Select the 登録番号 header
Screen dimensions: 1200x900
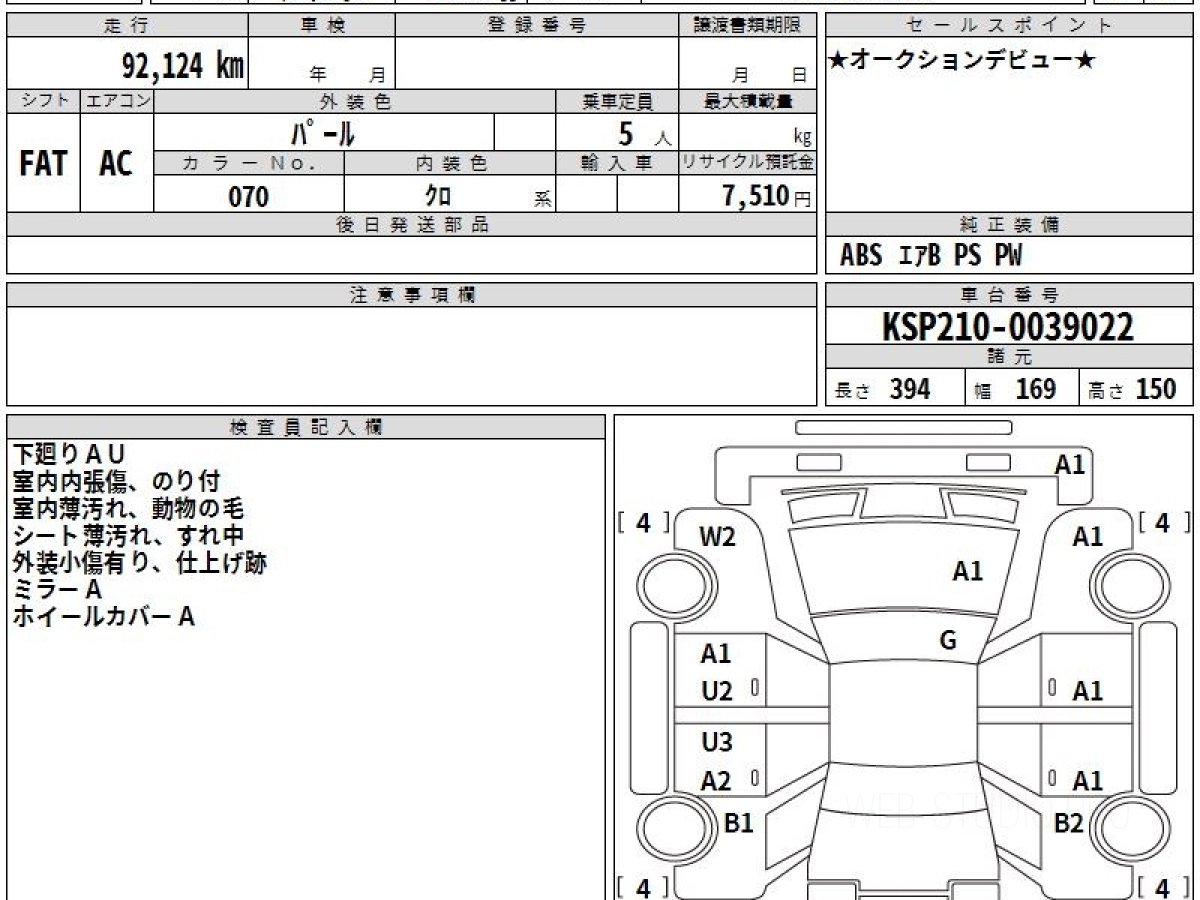(x=537, y=26)
